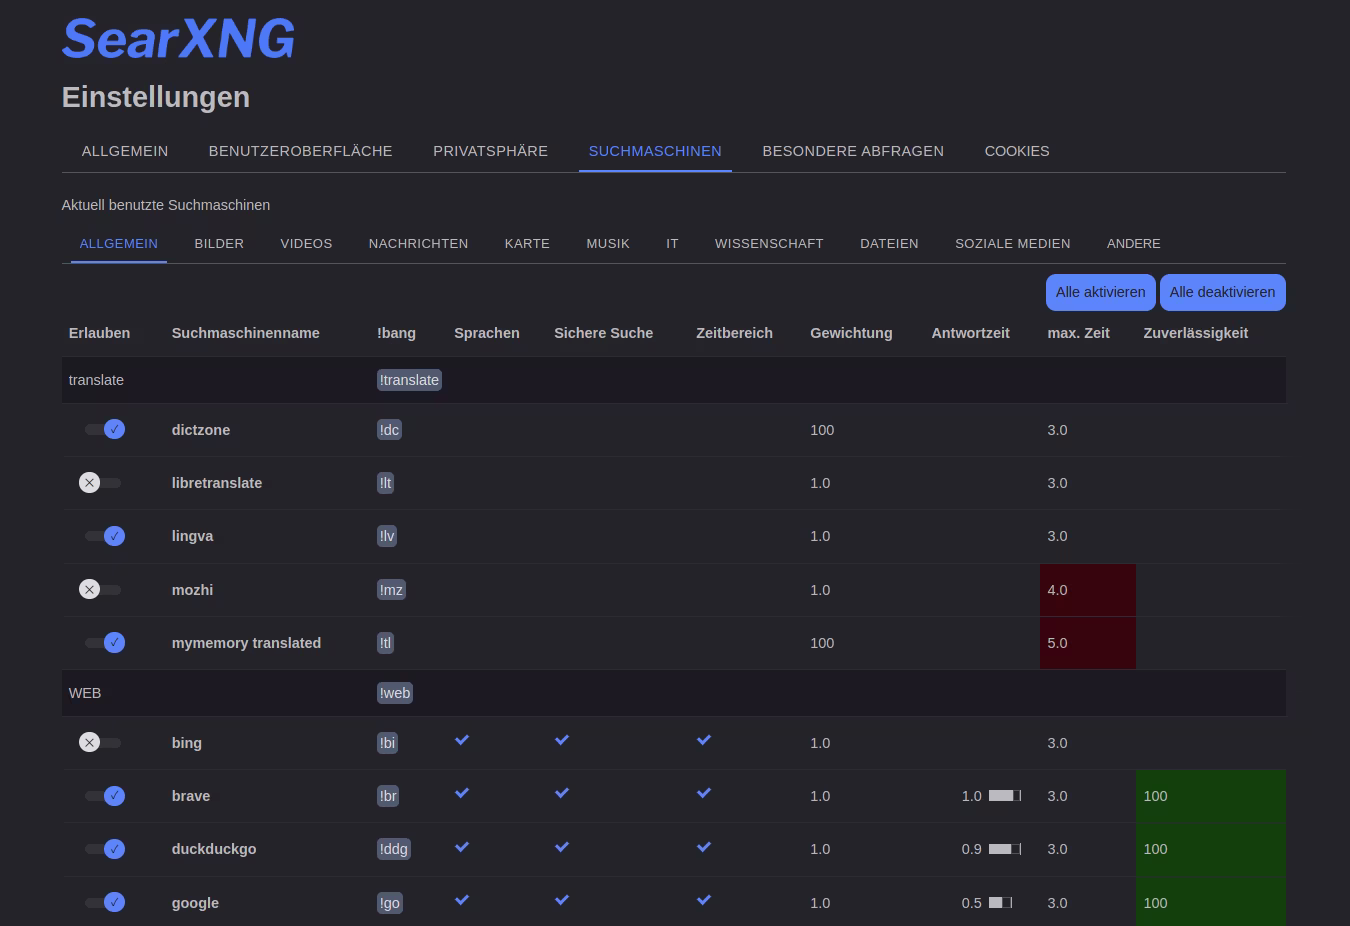
Task: Click the "Aktuell benutzte Suchmaschinen" label
Action: coord(166,205)
